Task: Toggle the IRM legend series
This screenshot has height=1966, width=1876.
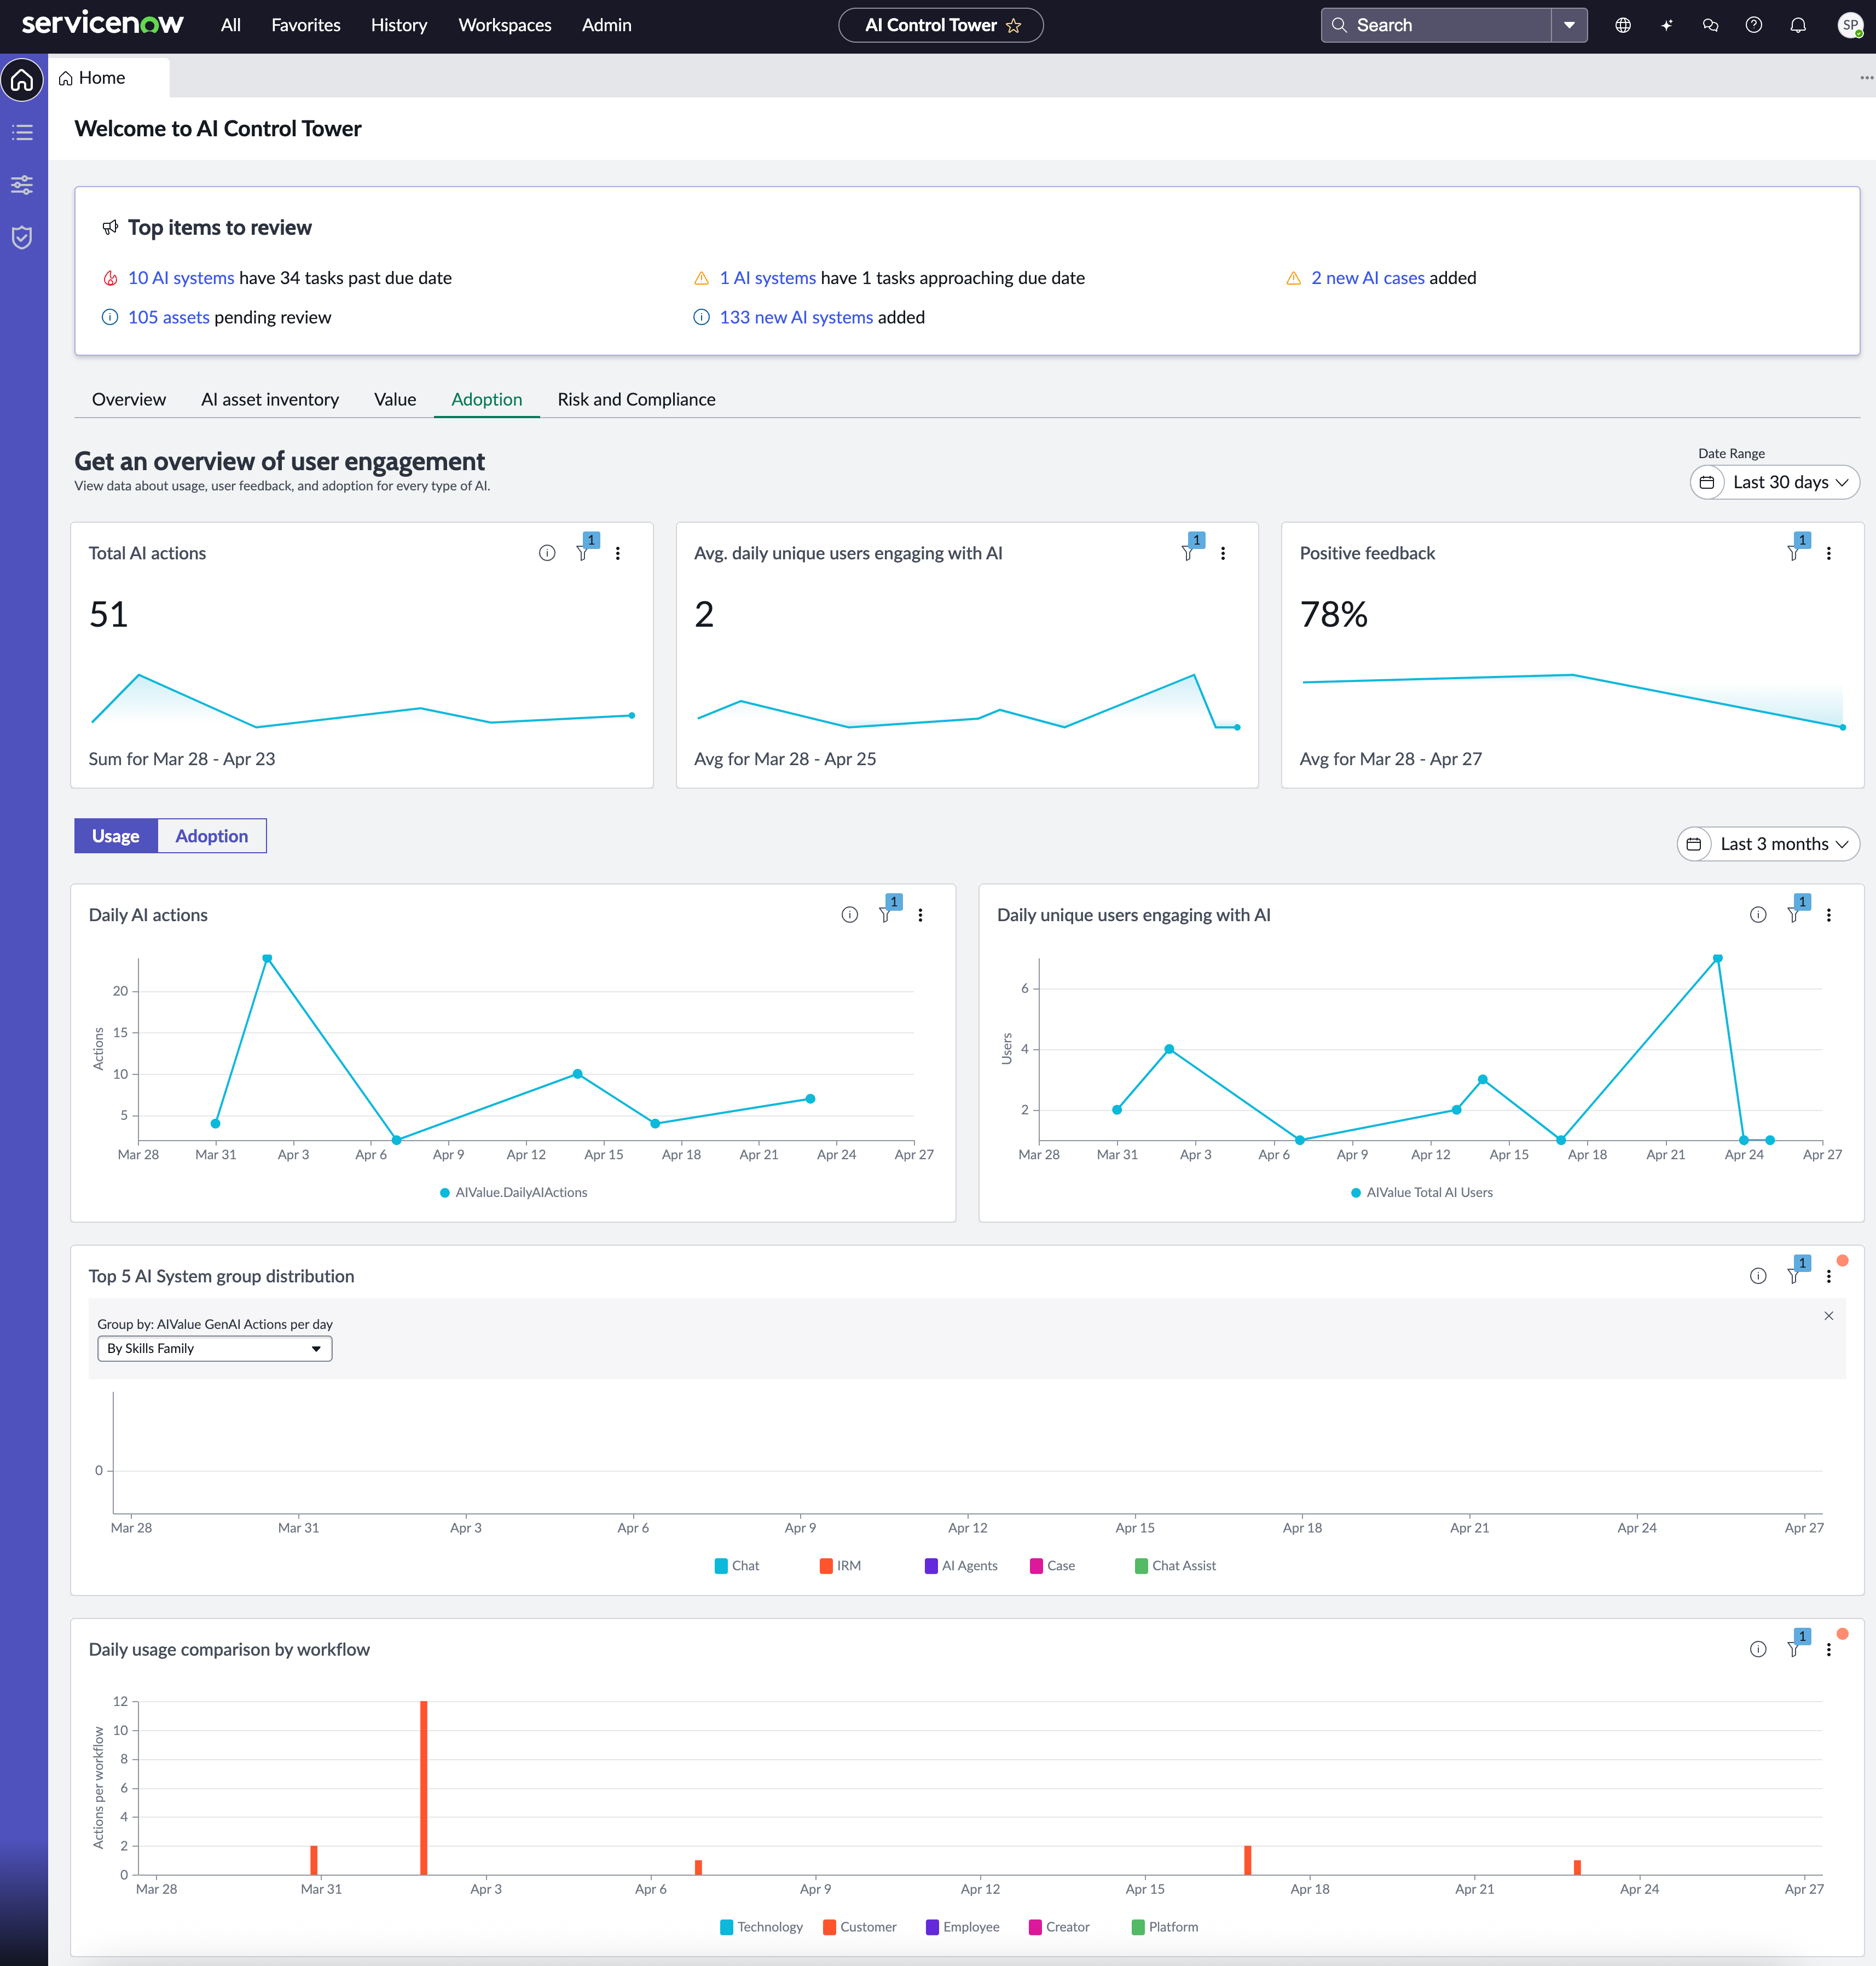Action: point(840,1566)
